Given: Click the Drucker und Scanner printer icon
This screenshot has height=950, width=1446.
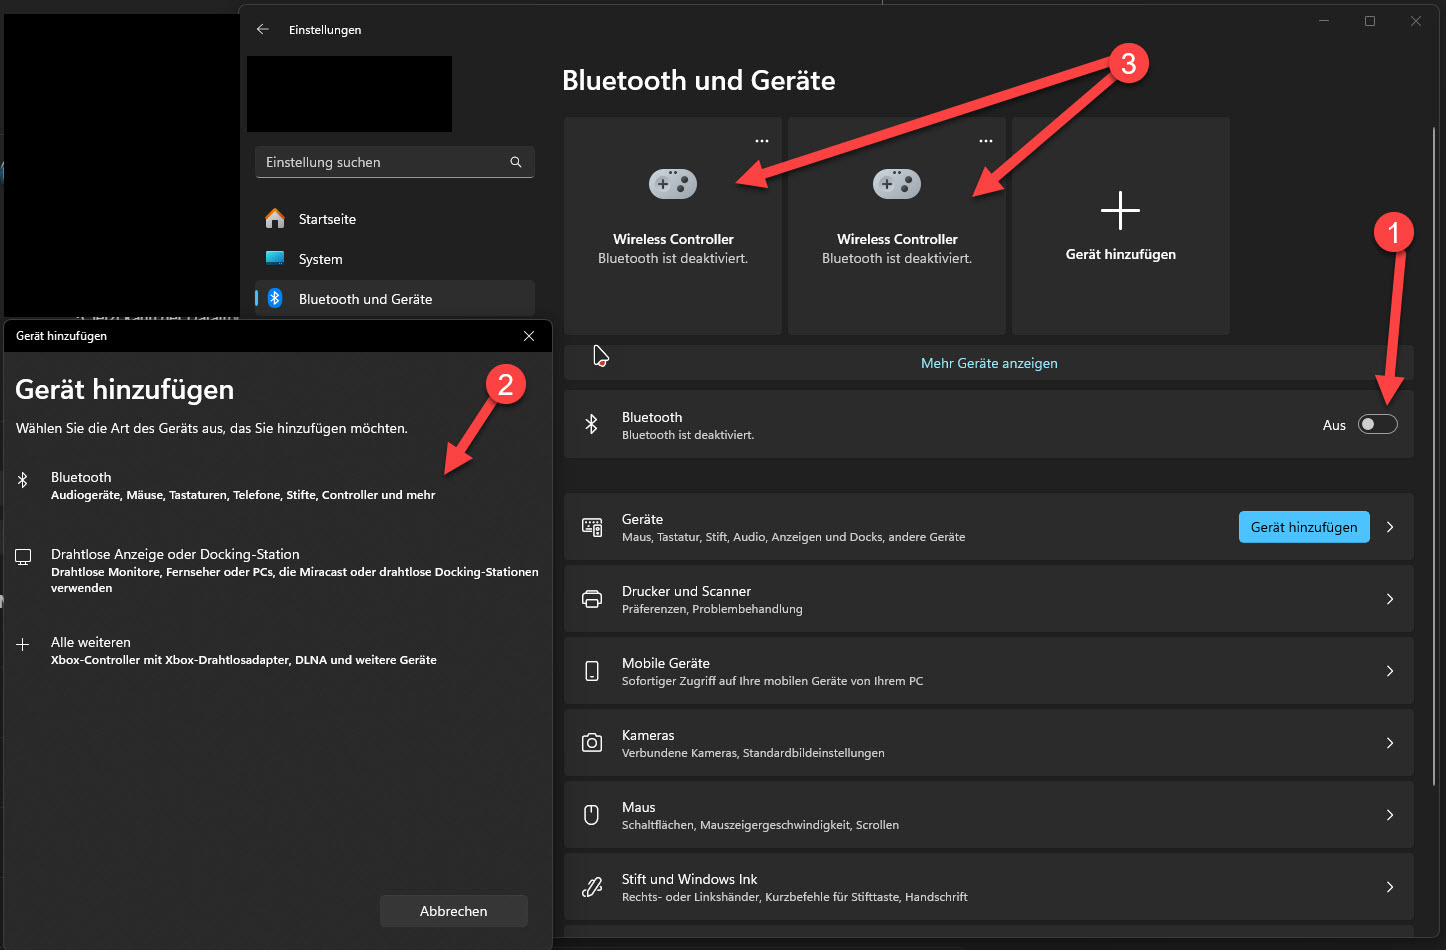Looking at the screenshot, I should pos(592,599).
